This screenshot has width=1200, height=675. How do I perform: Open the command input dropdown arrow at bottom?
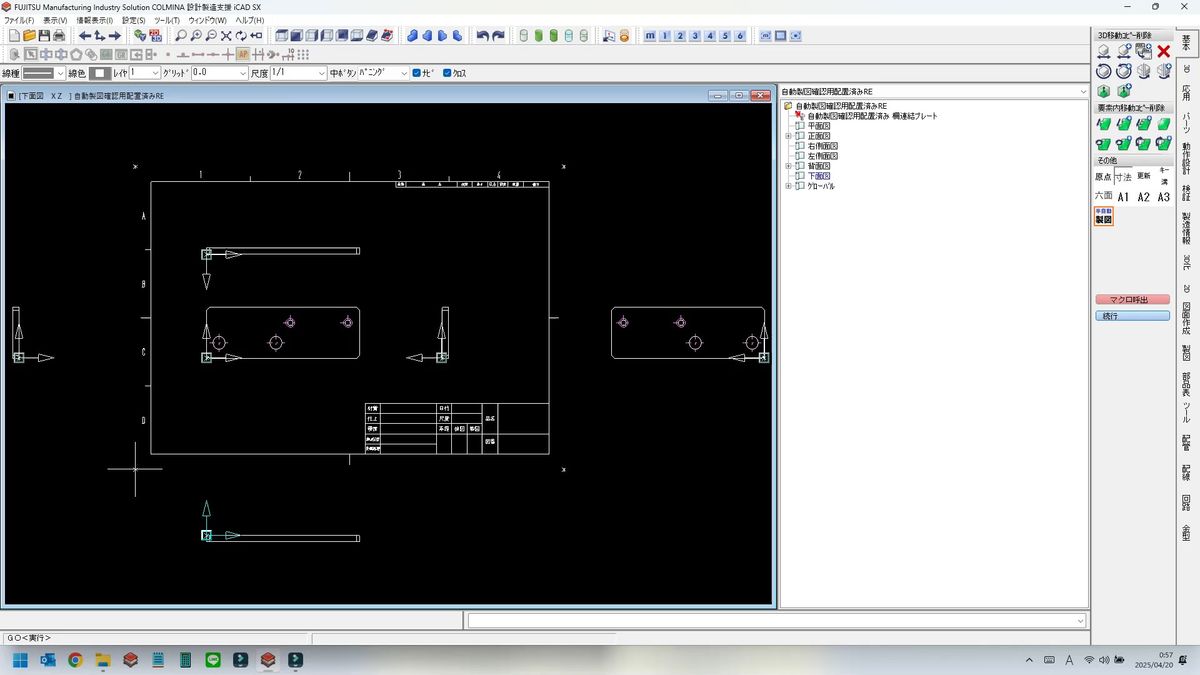click(1080, 621)
